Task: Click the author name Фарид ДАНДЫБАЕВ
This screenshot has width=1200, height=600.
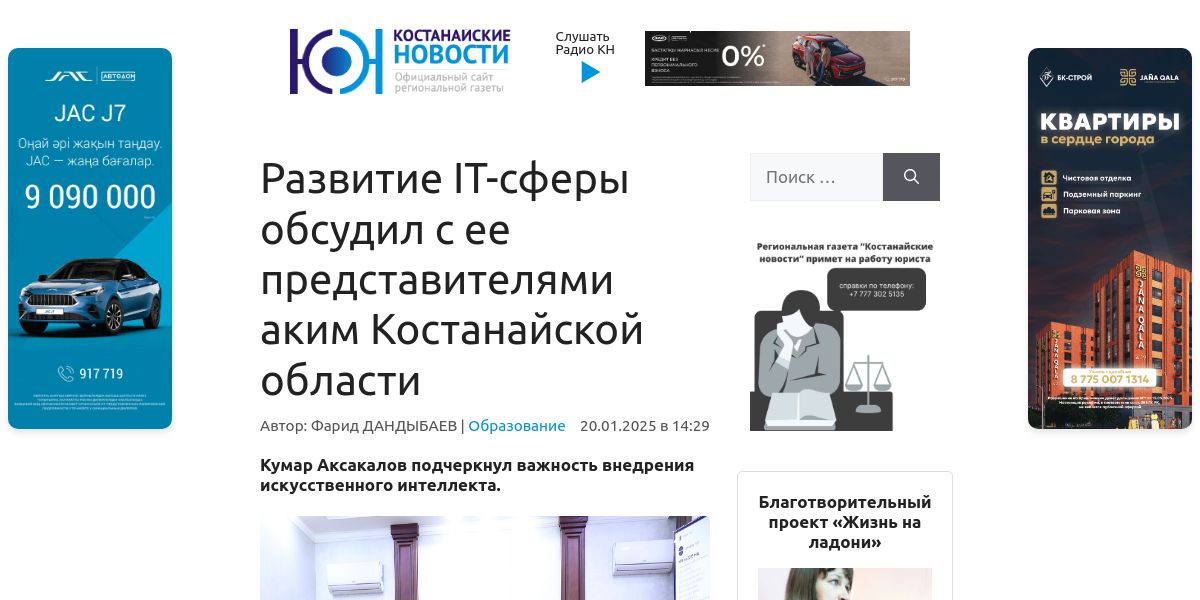Action: (x=384, y=426)
